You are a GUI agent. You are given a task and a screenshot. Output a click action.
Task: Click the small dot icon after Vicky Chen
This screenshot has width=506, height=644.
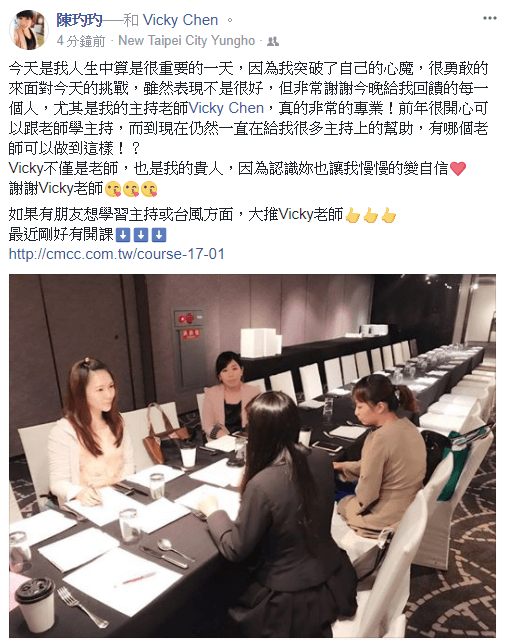point(230,20)
